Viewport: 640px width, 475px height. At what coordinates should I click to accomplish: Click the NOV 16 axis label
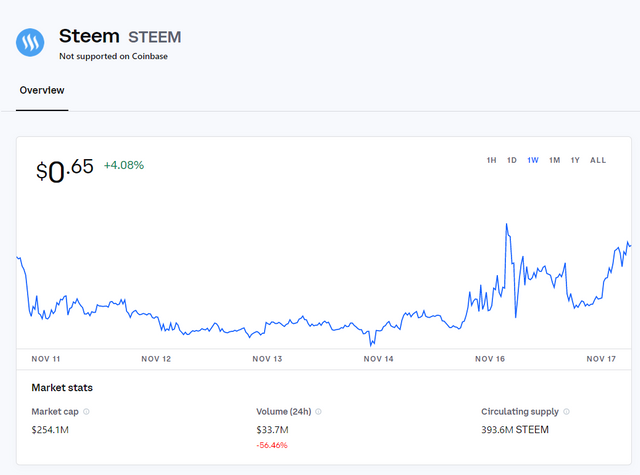click(x=490, y=359)
